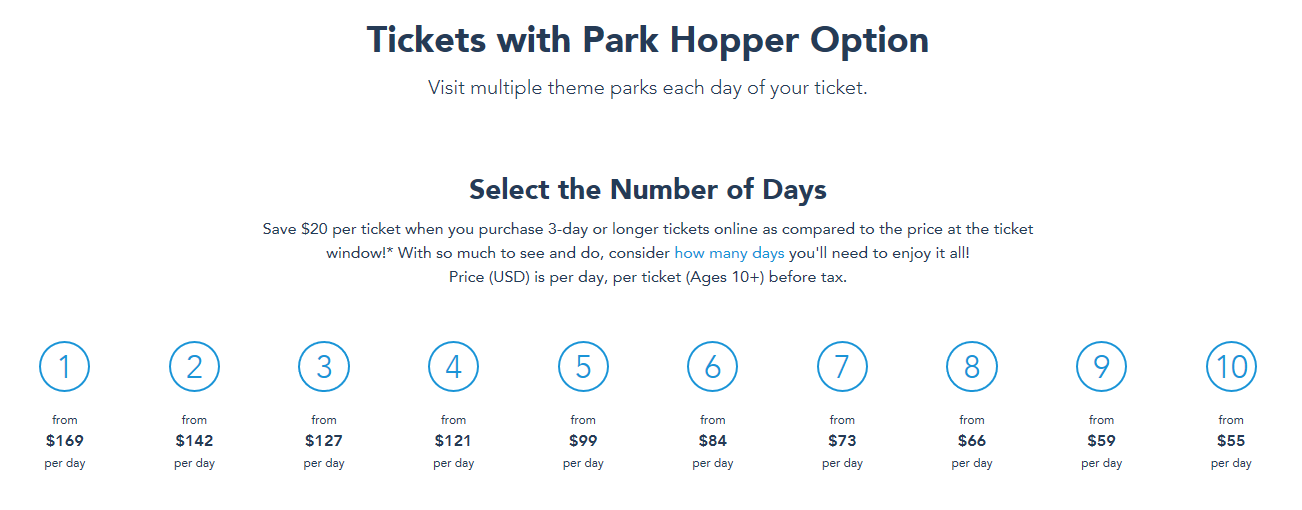Select the 10-day circle icon
The height and width of the screenshot is (510, 1302).
point(1231,367)
